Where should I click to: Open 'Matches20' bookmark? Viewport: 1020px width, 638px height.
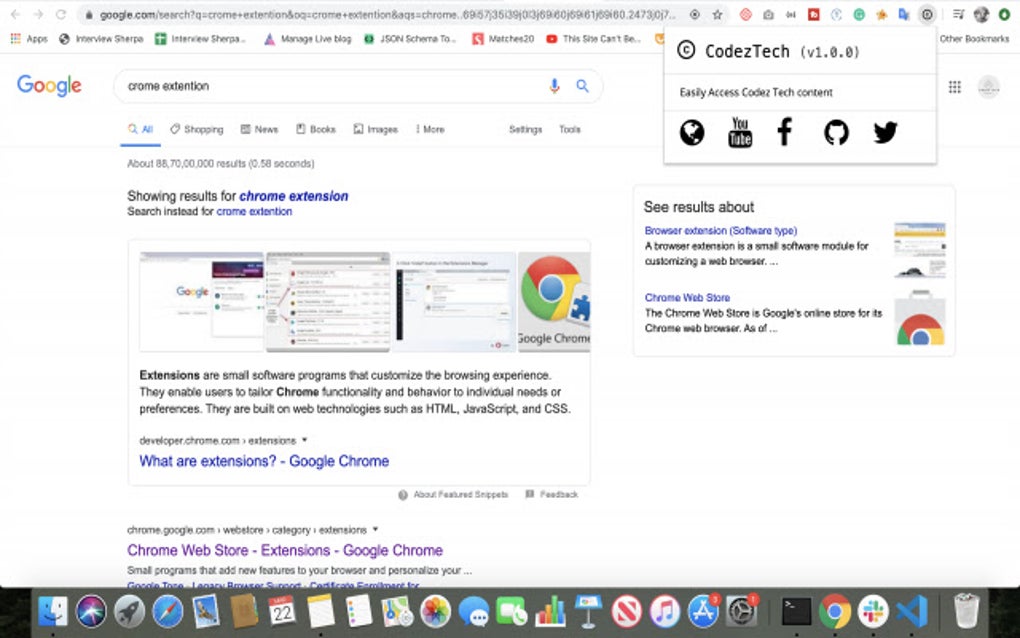(x=503, y=39)
